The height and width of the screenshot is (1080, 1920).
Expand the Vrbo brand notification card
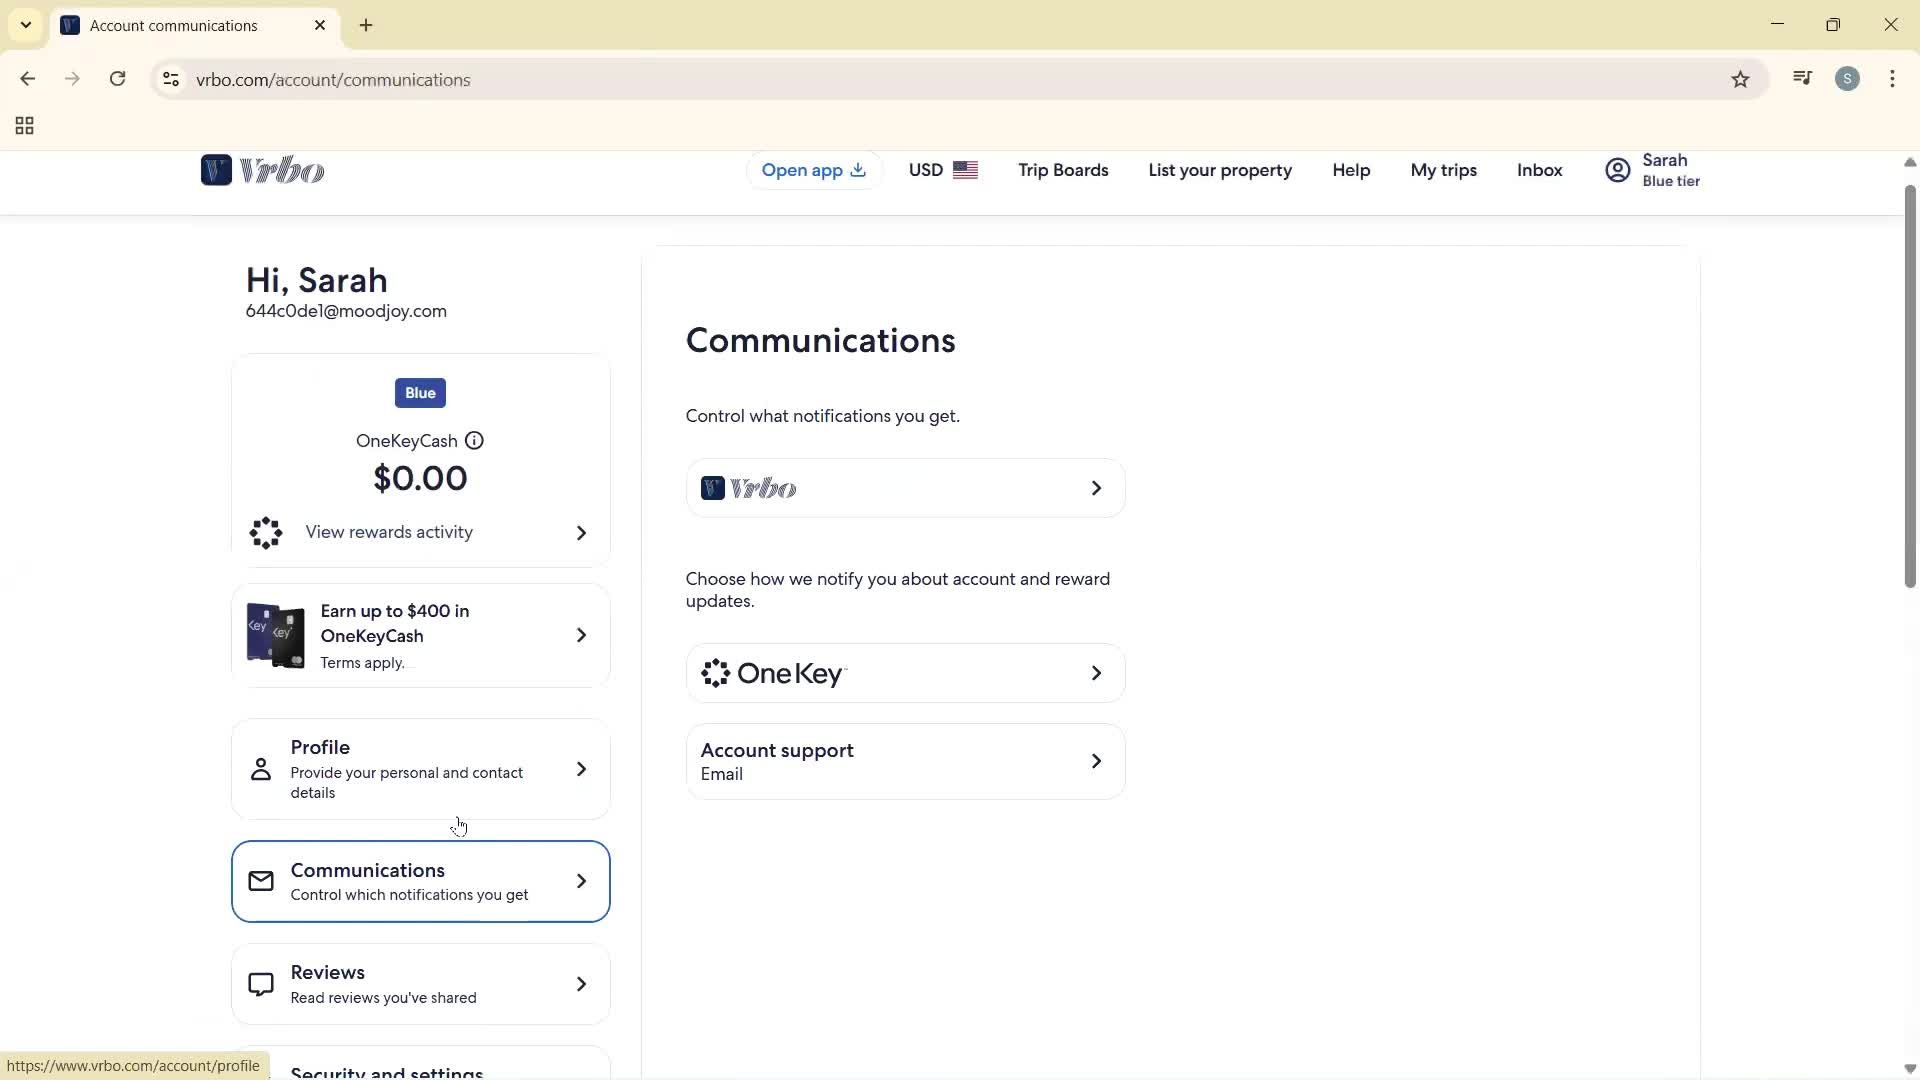click(x=904, y=488)
